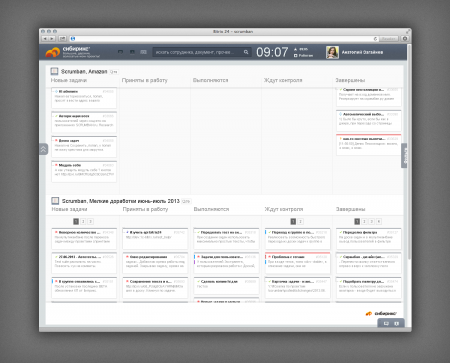
Task: Select page 4 in Завершены column
Action: pyautogui.click(x=379, y=221)
